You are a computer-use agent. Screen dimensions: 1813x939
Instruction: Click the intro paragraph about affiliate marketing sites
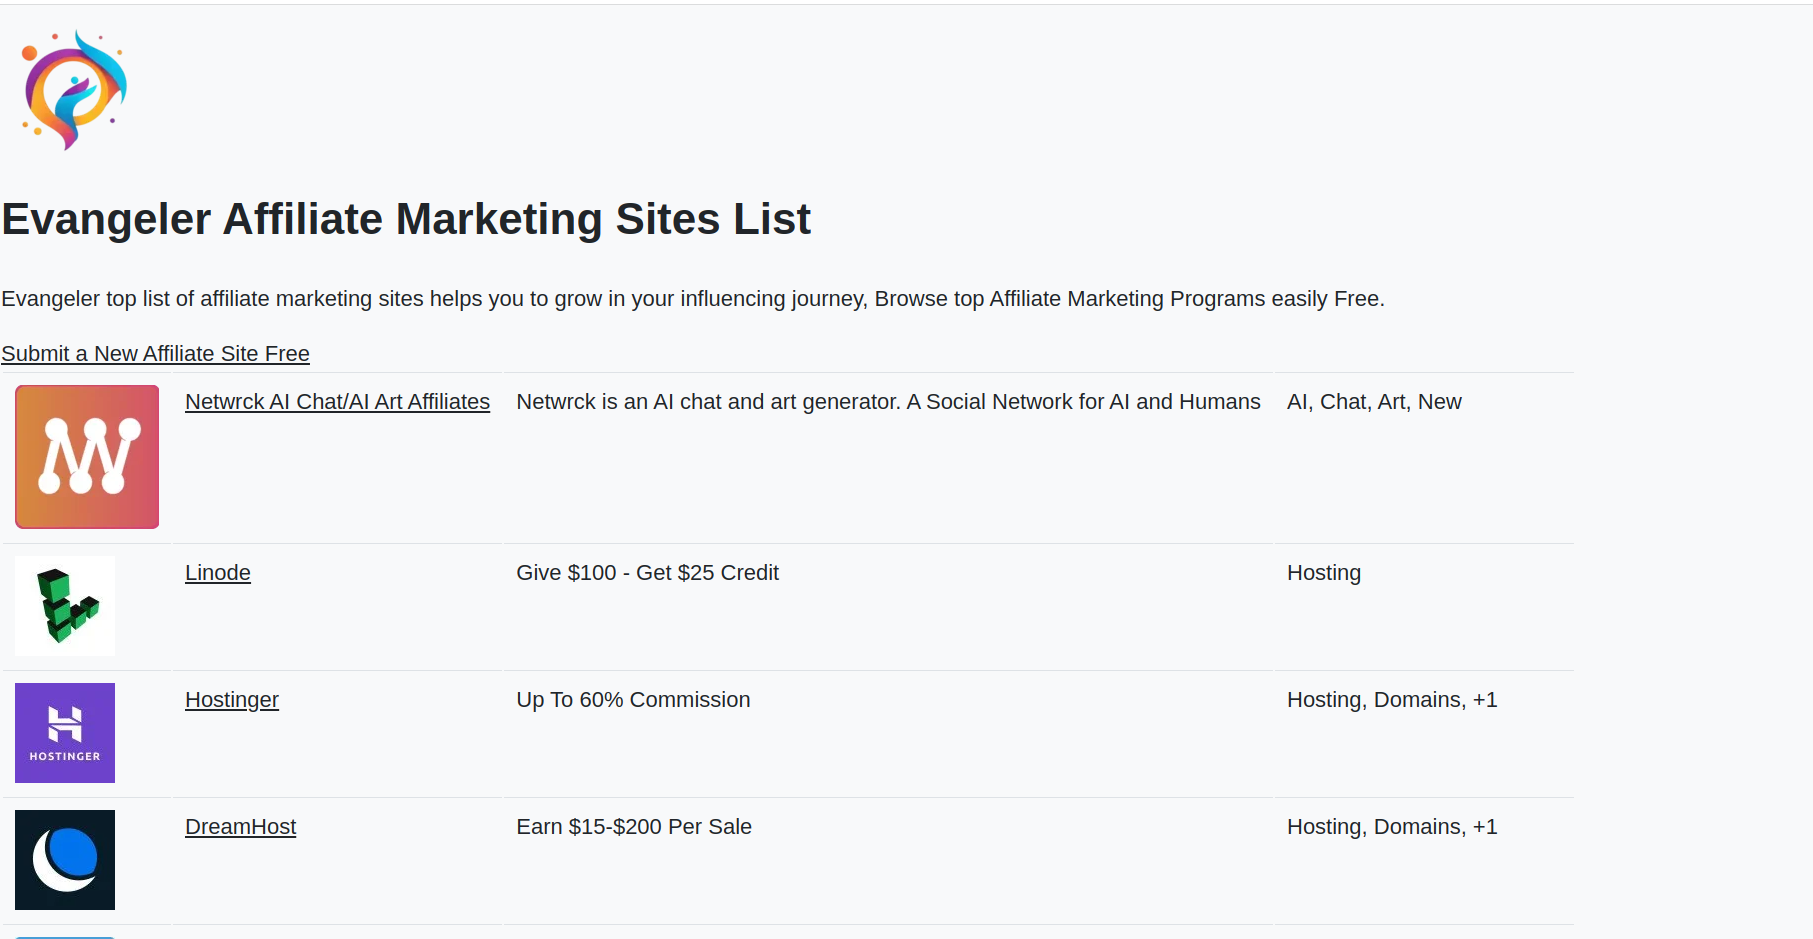pos(693,299)
